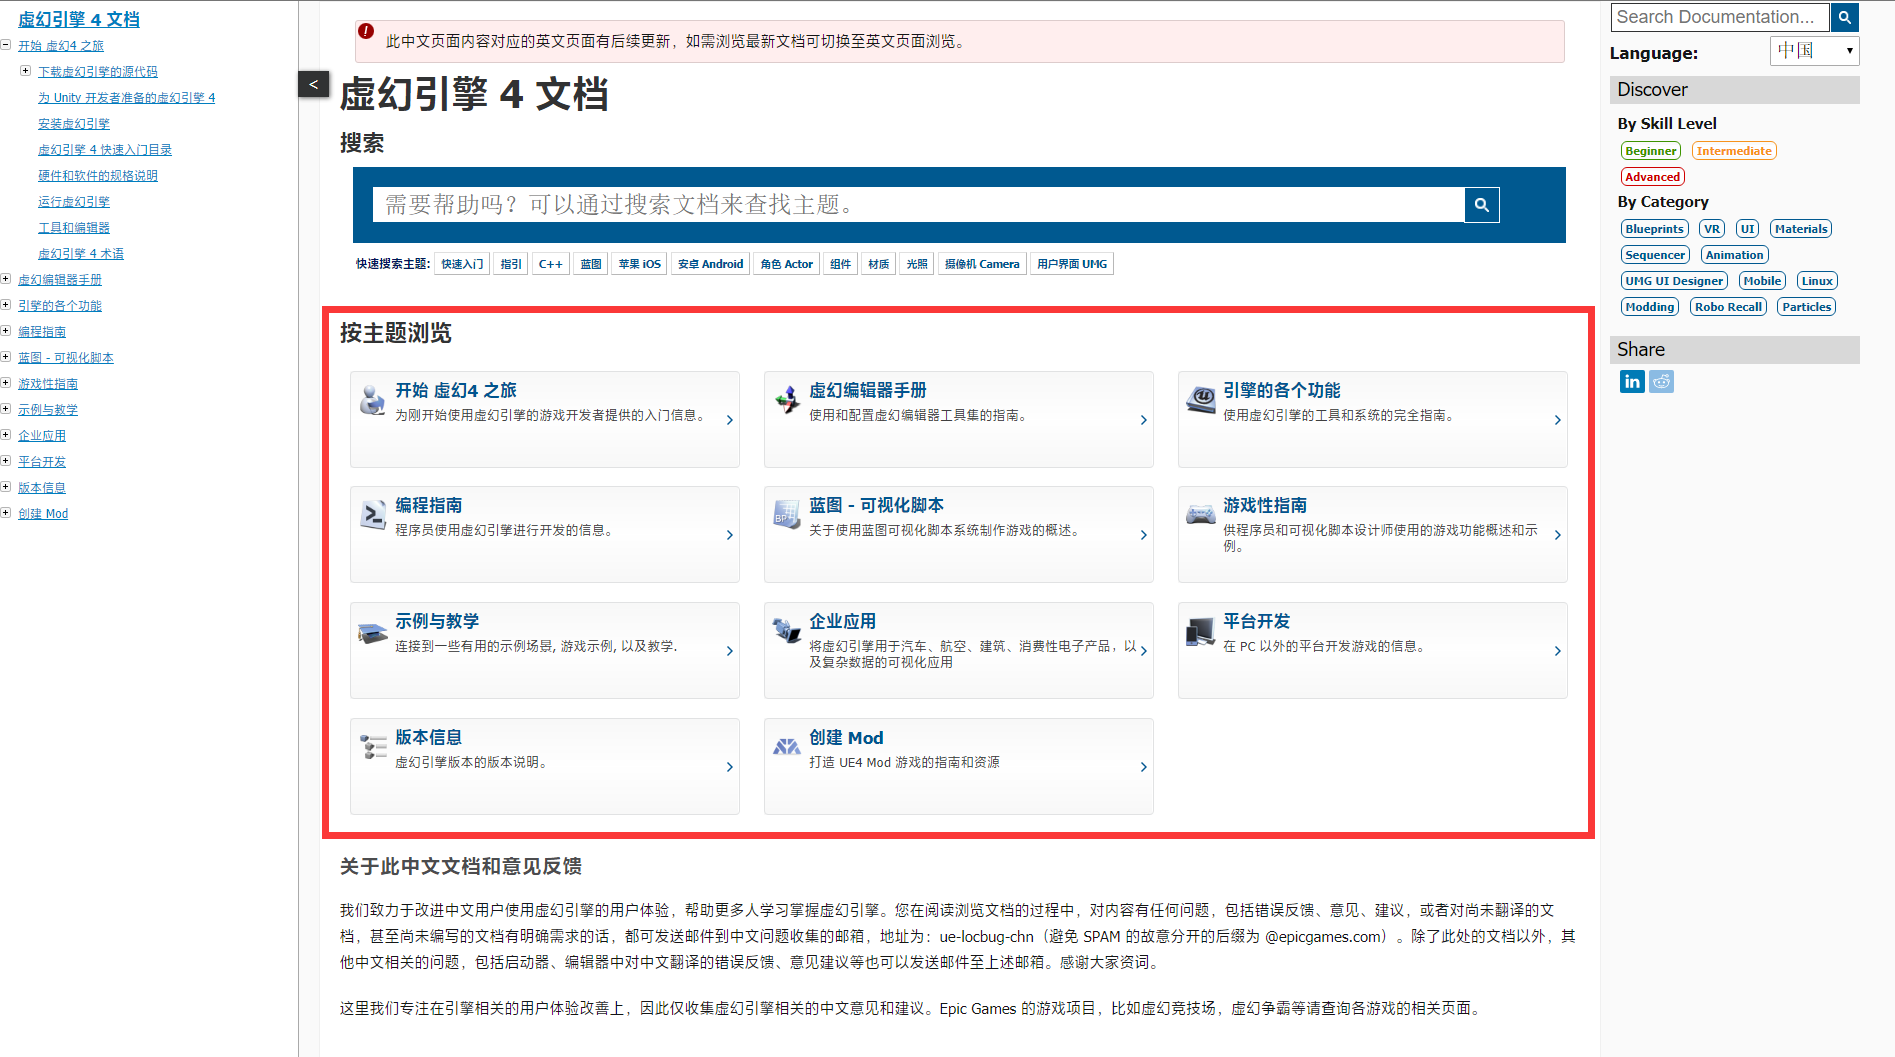Select the Blueprints category tag
This screenshot has width=1895, height=1057.
(x=1655, y=229)
